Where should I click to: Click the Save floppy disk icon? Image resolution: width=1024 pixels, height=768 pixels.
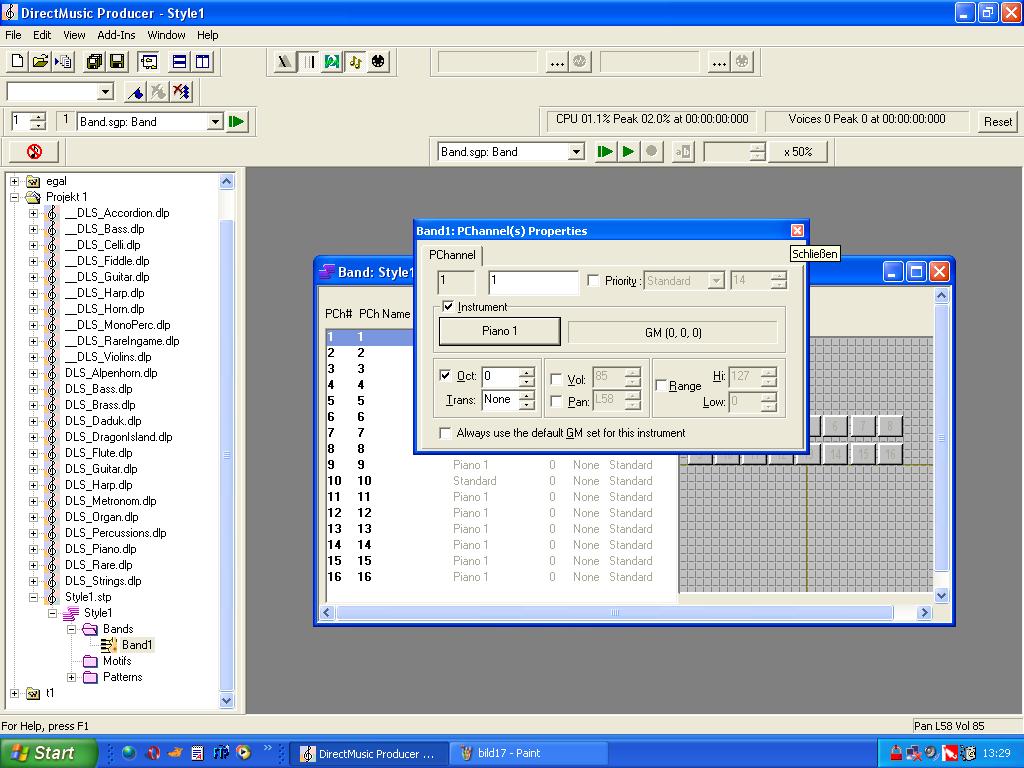tap(117, 62)
